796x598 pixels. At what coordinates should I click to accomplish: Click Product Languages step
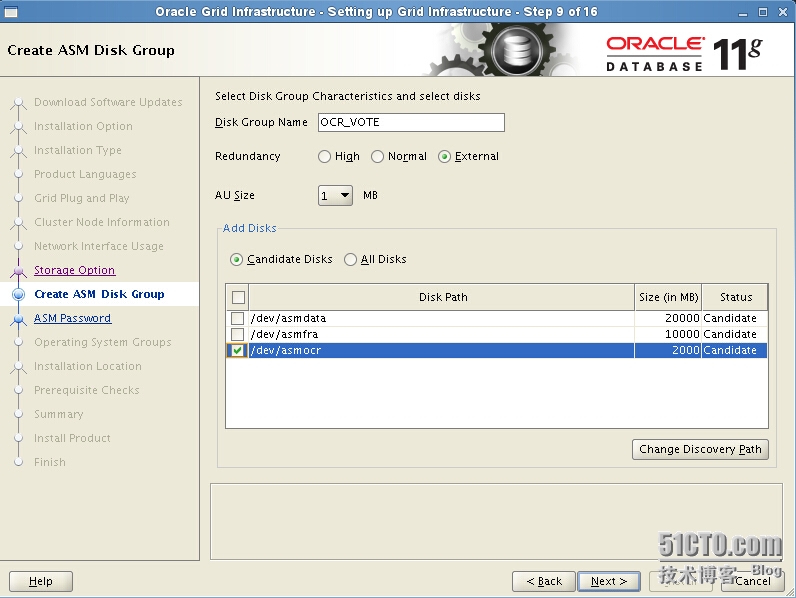(85, 174)
